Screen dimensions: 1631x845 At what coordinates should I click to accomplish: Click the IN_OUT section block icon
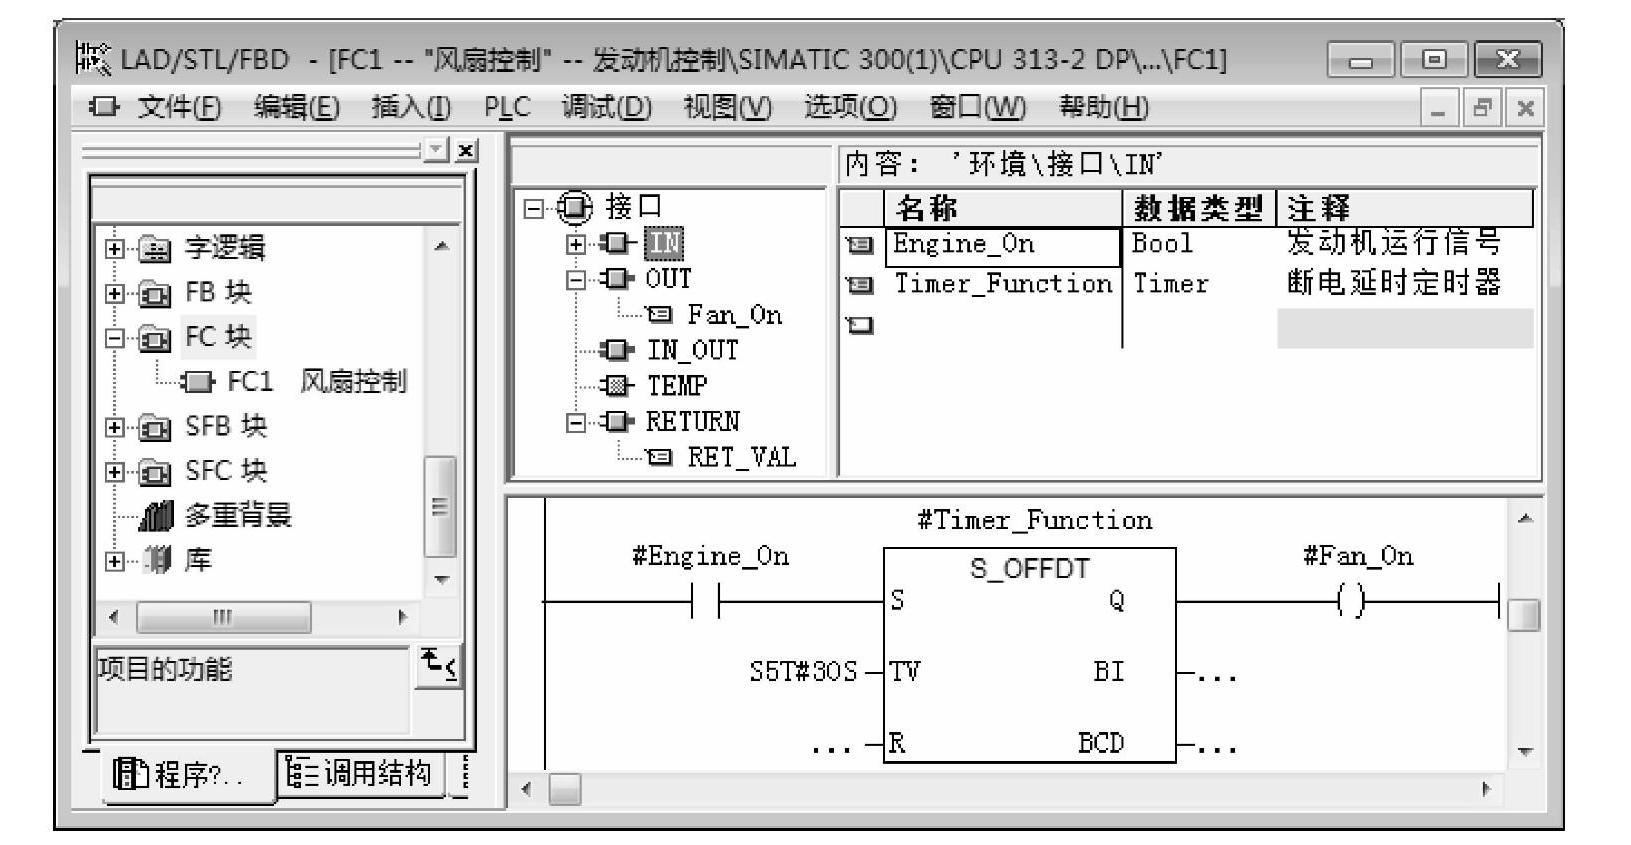tap(616, 350)
